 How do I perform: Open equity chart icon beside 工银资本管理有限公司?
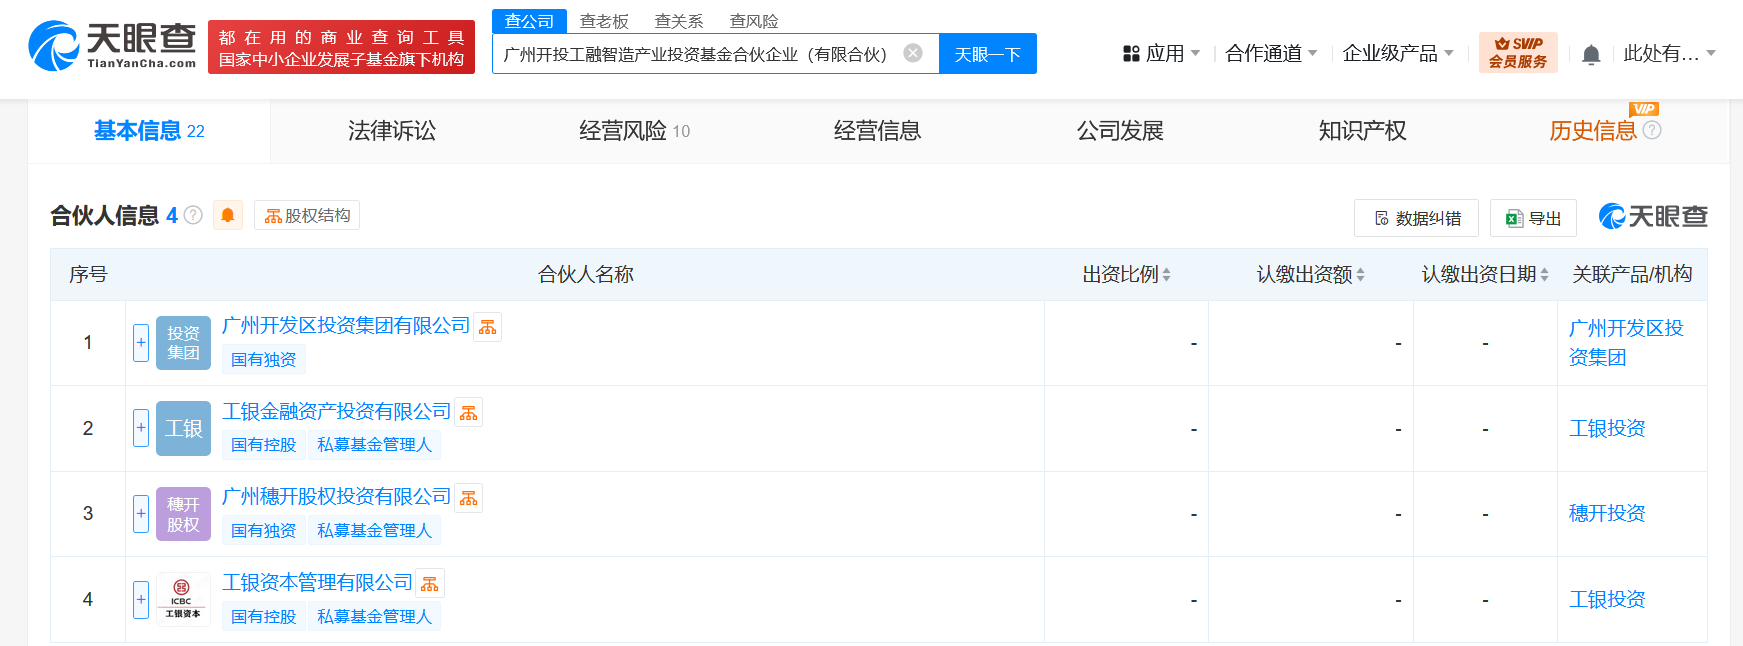coord(430,584)
